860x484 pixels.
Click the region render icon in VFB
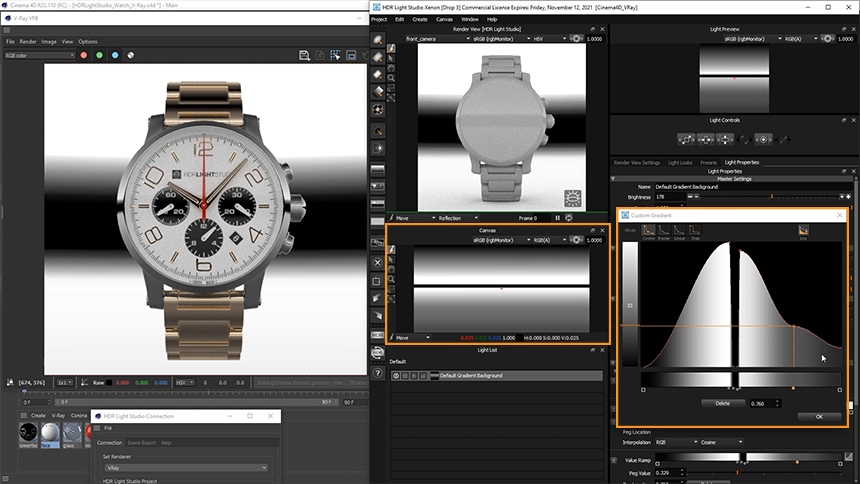tap(351, 55)
